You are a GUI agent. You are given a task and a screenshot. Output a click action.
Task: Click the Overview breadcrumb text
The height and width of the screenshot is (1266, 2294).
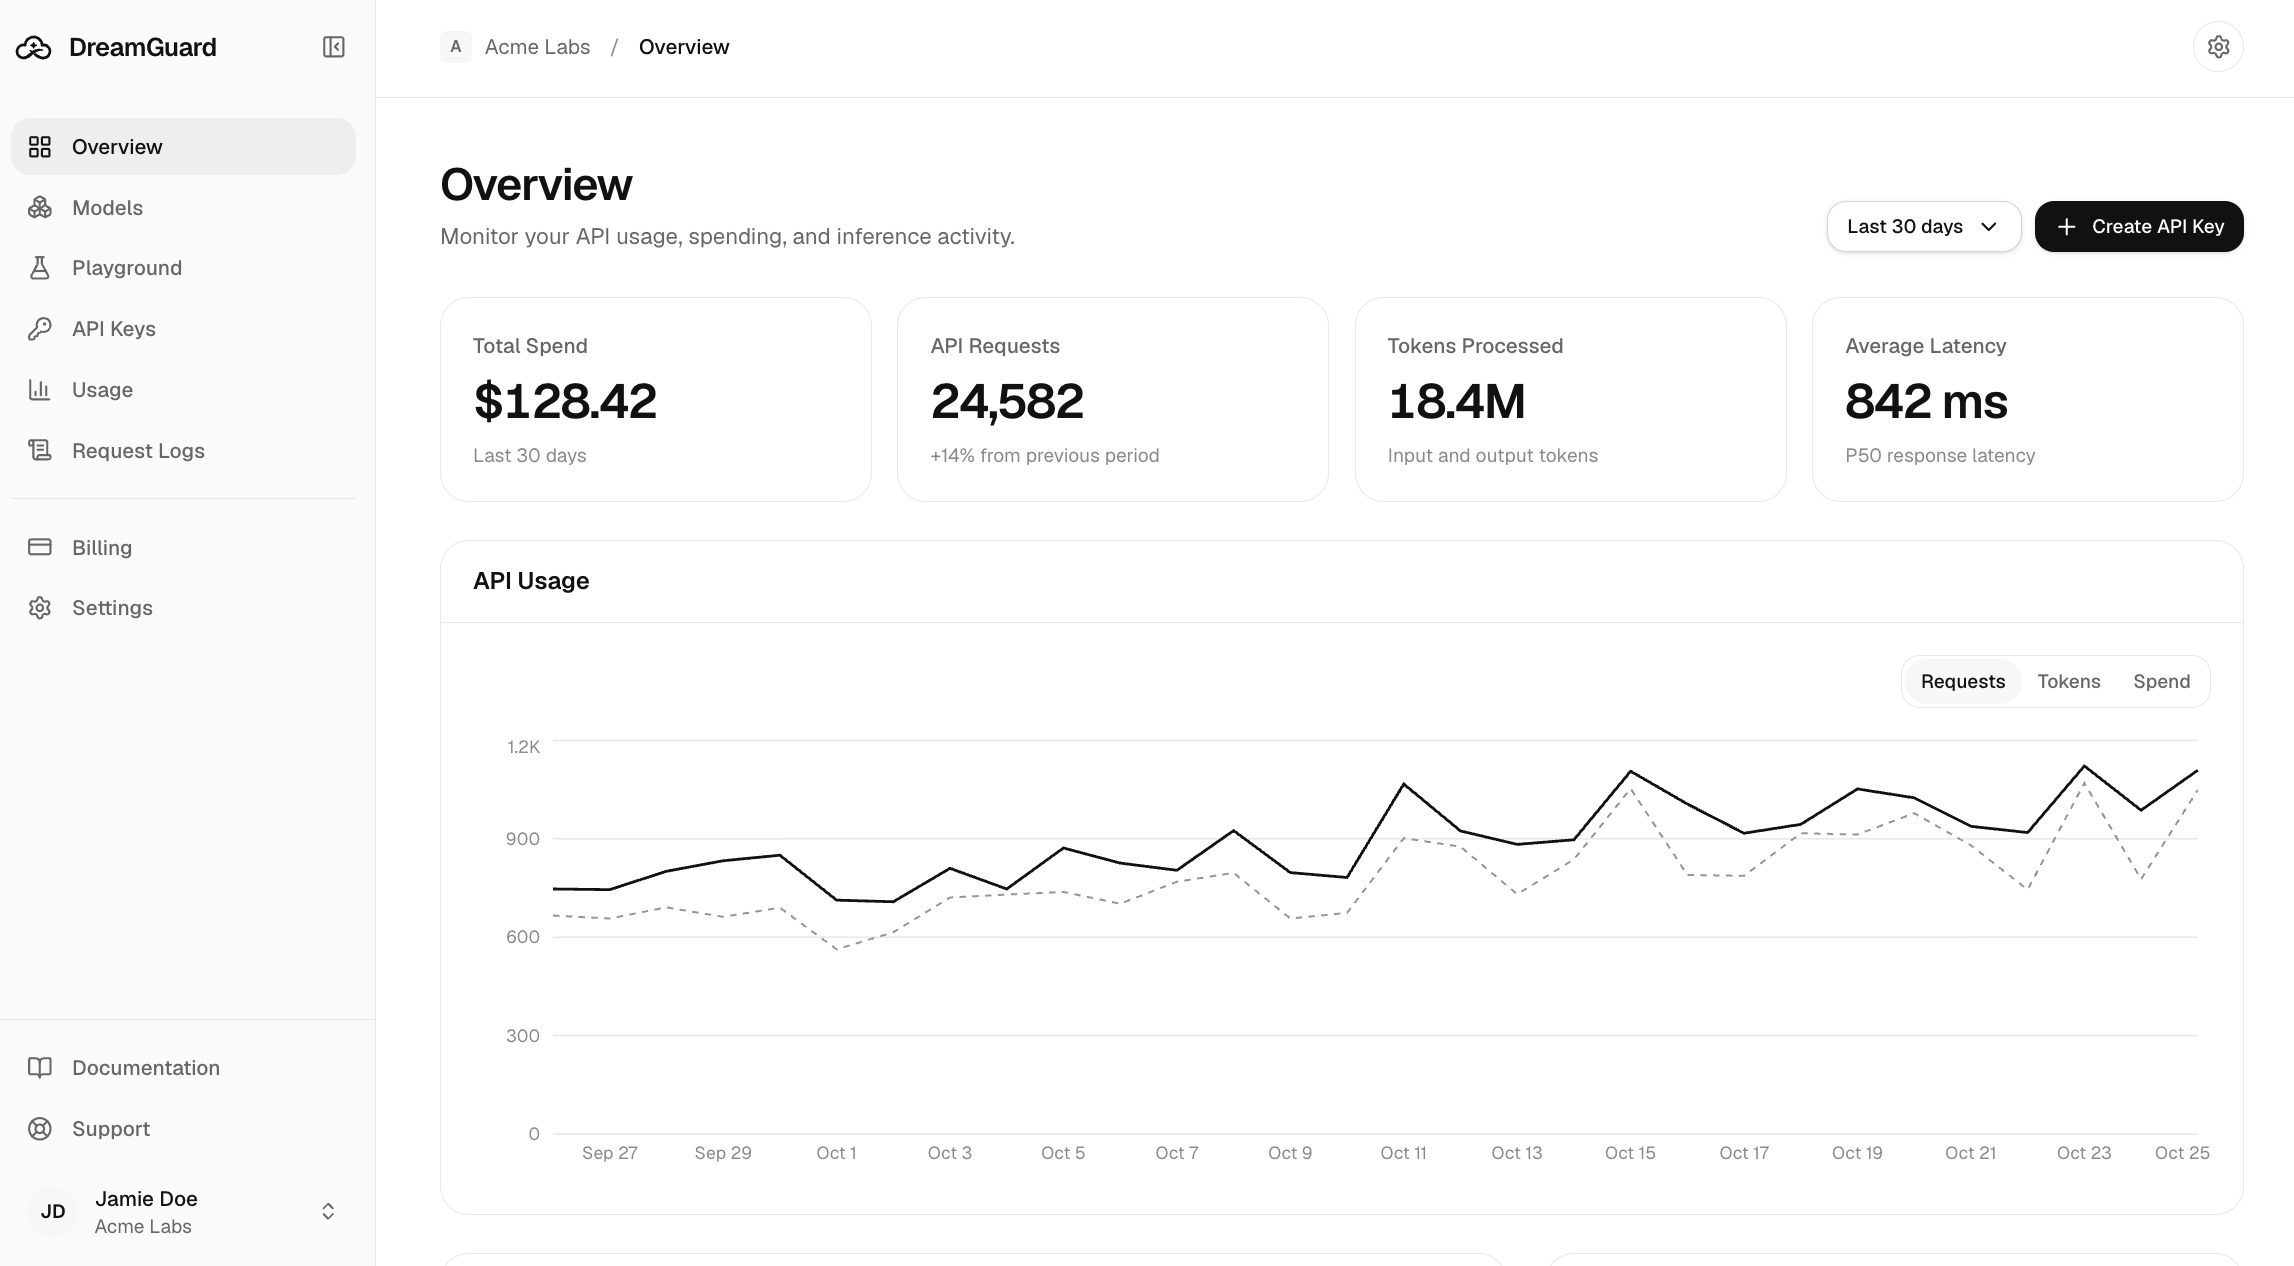(684, 47)
